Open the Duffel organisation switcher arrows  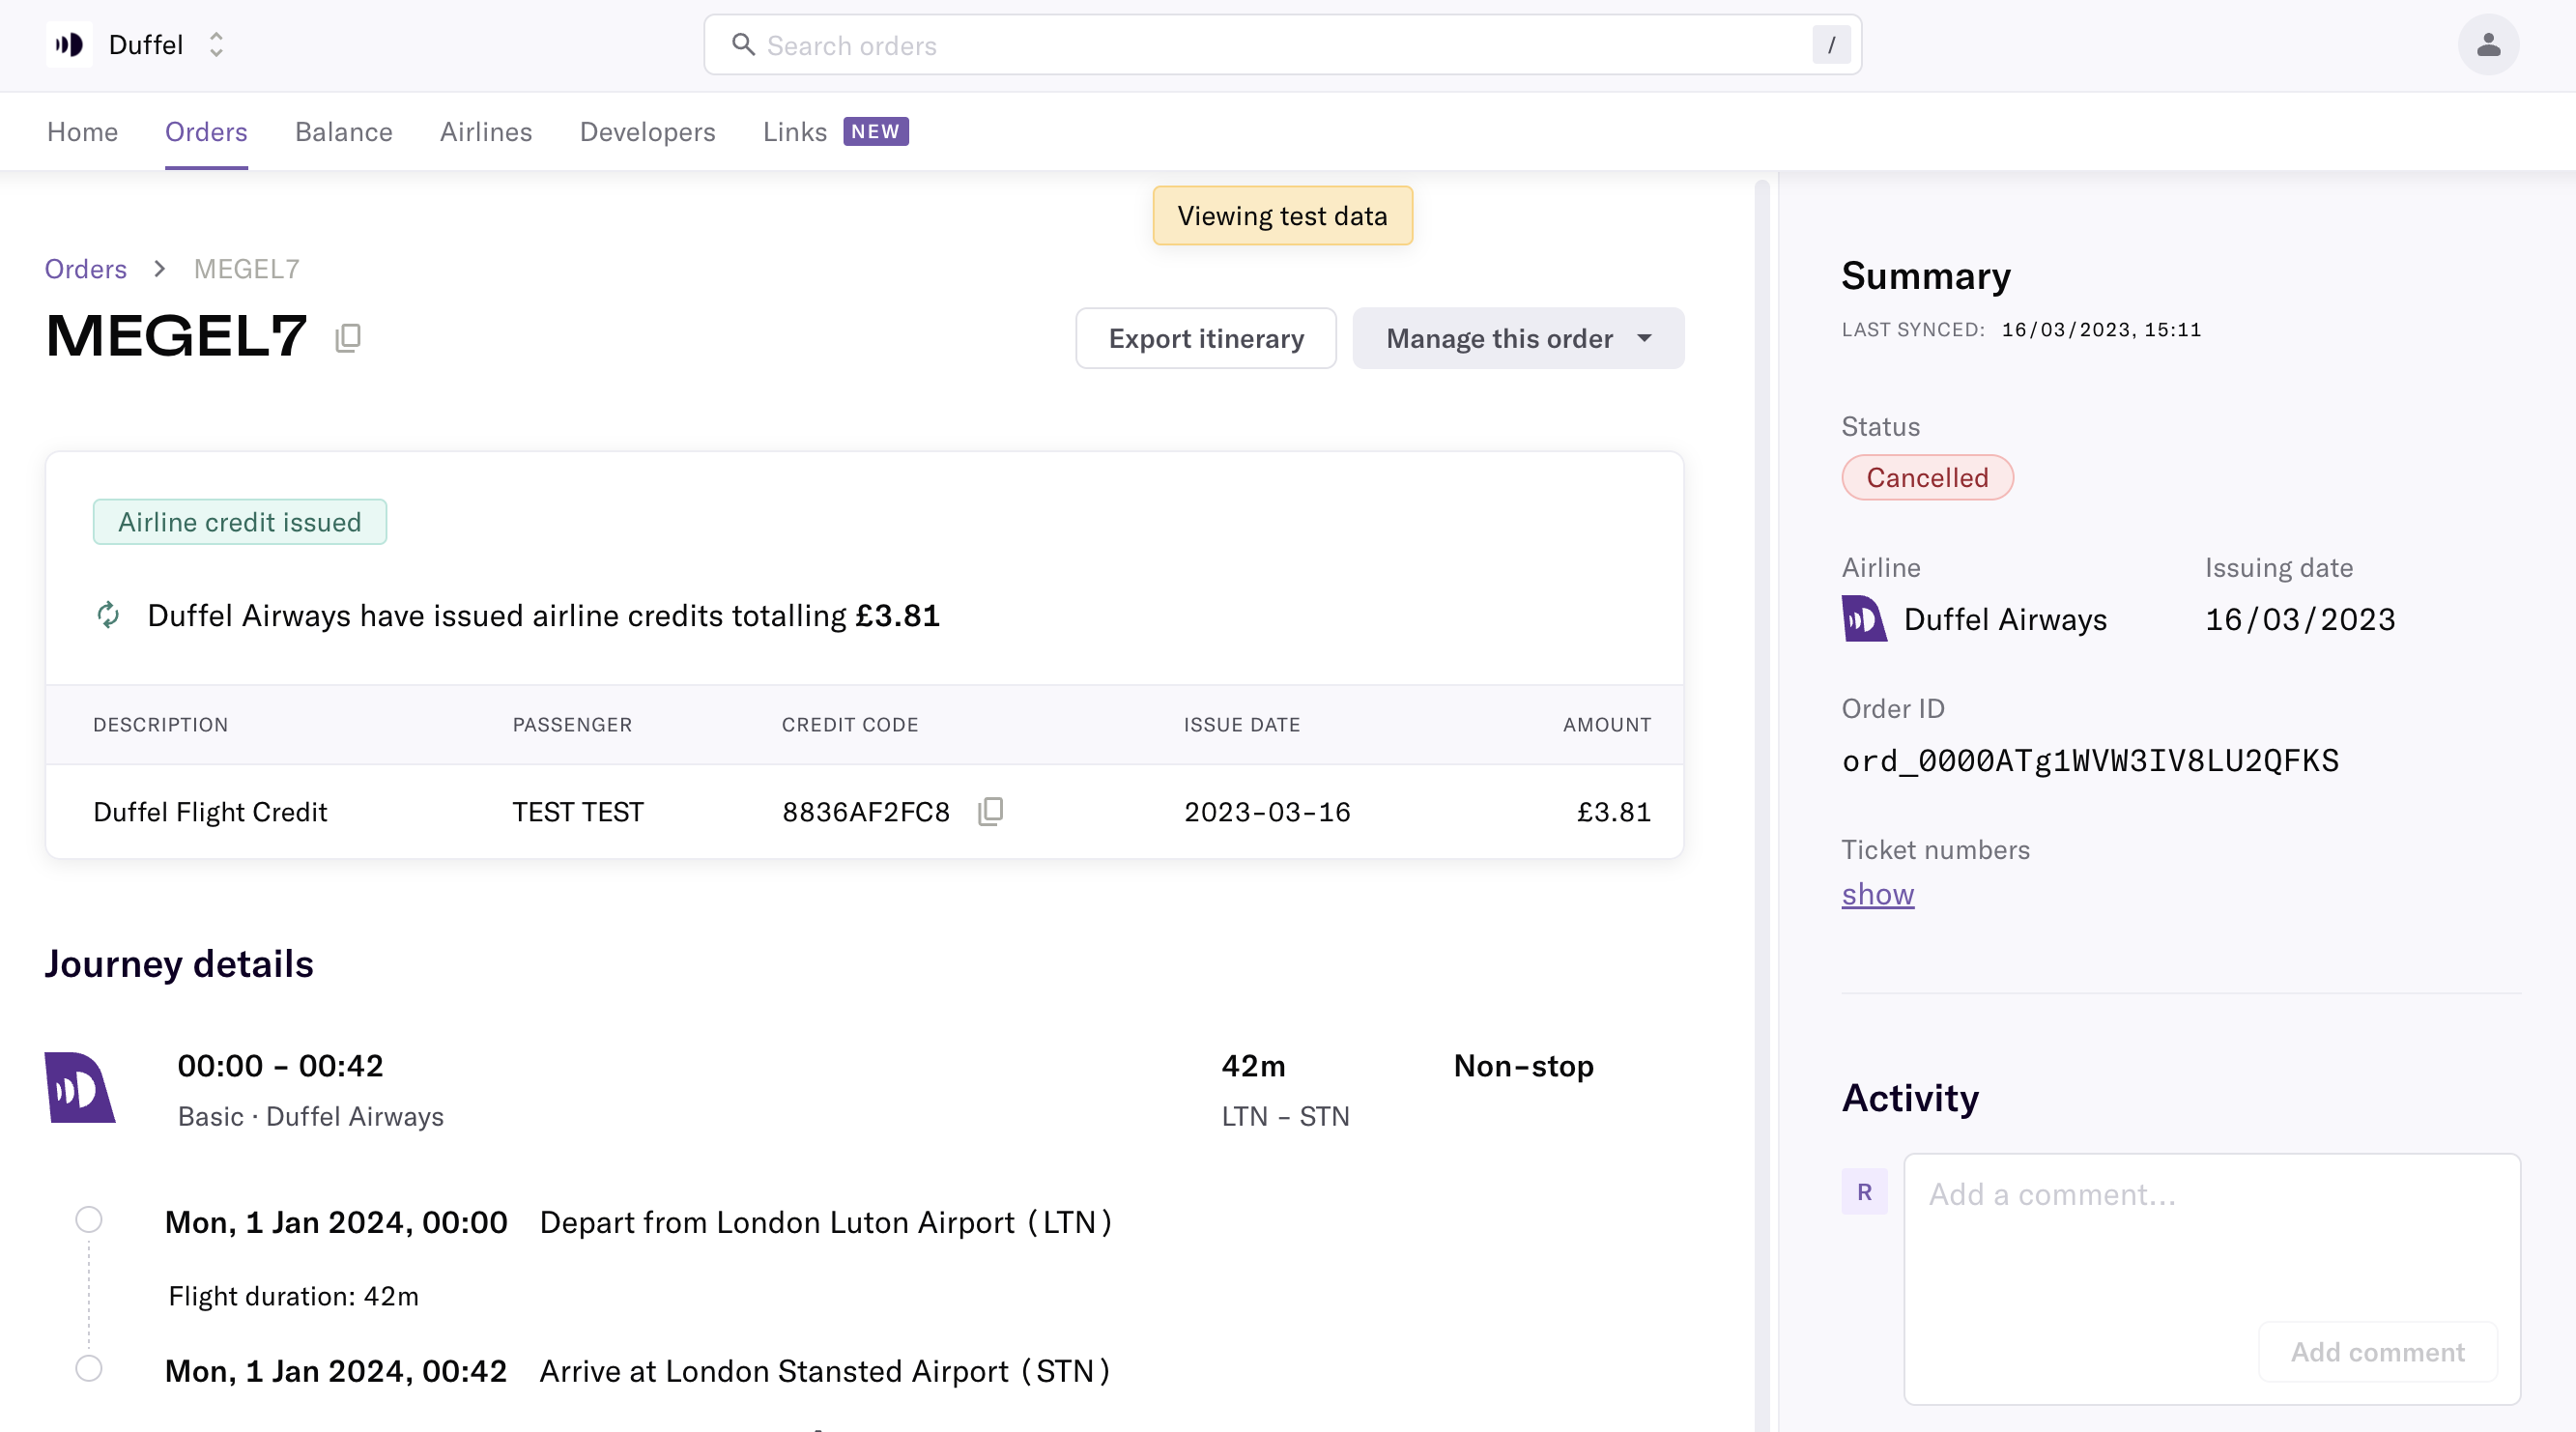(216, 45)
